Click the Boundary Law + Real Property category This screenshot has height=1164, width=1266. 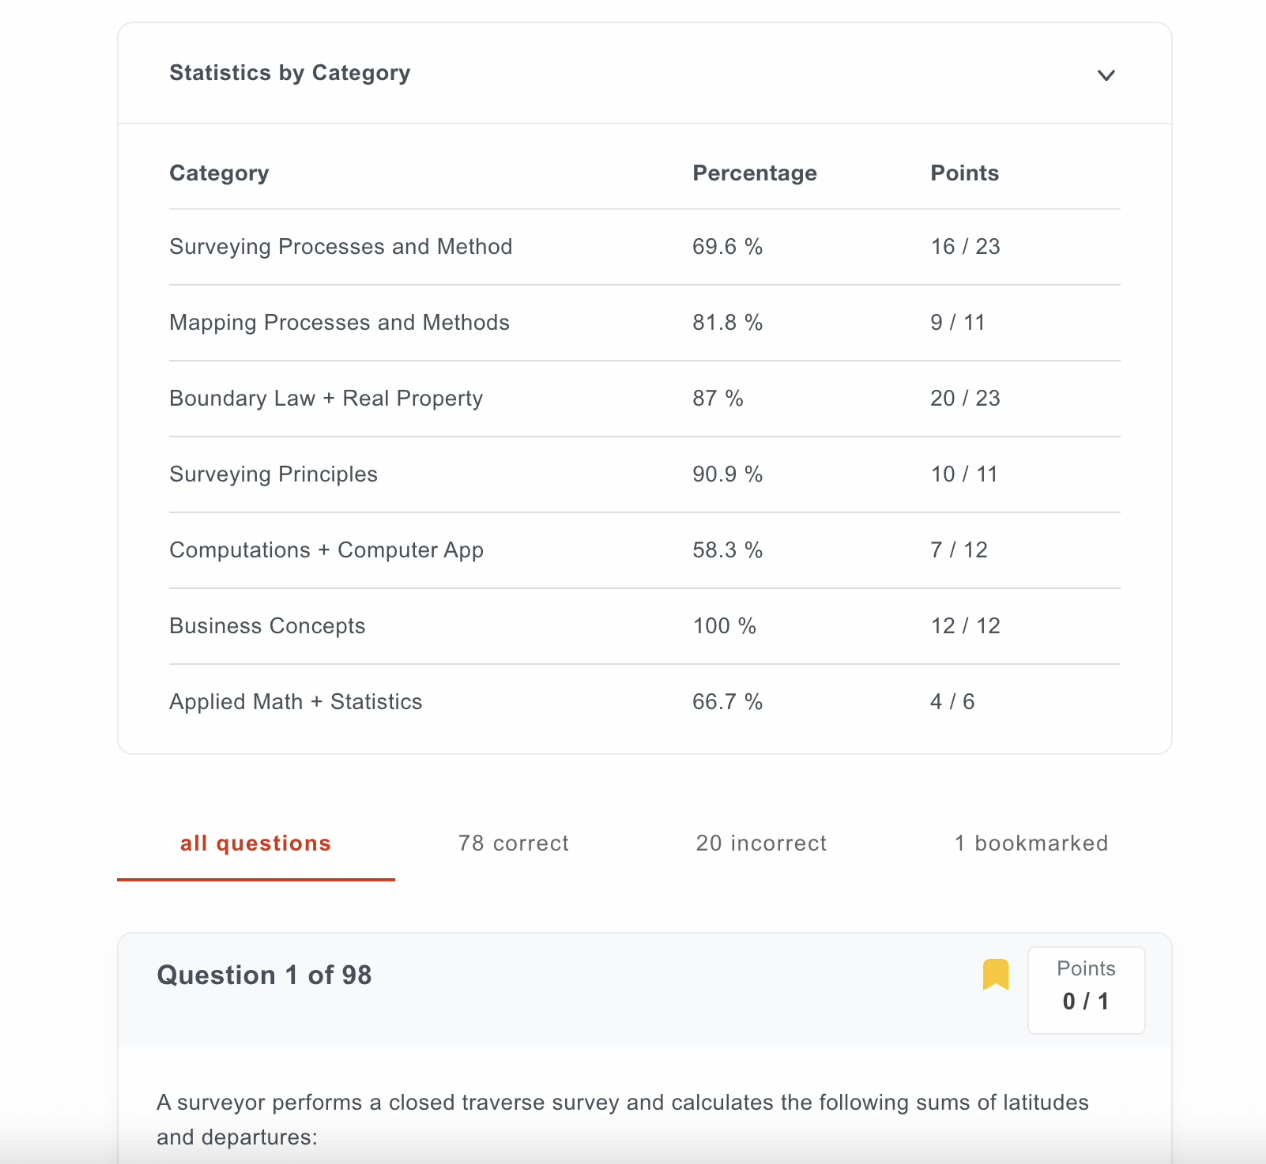[326, 398]
